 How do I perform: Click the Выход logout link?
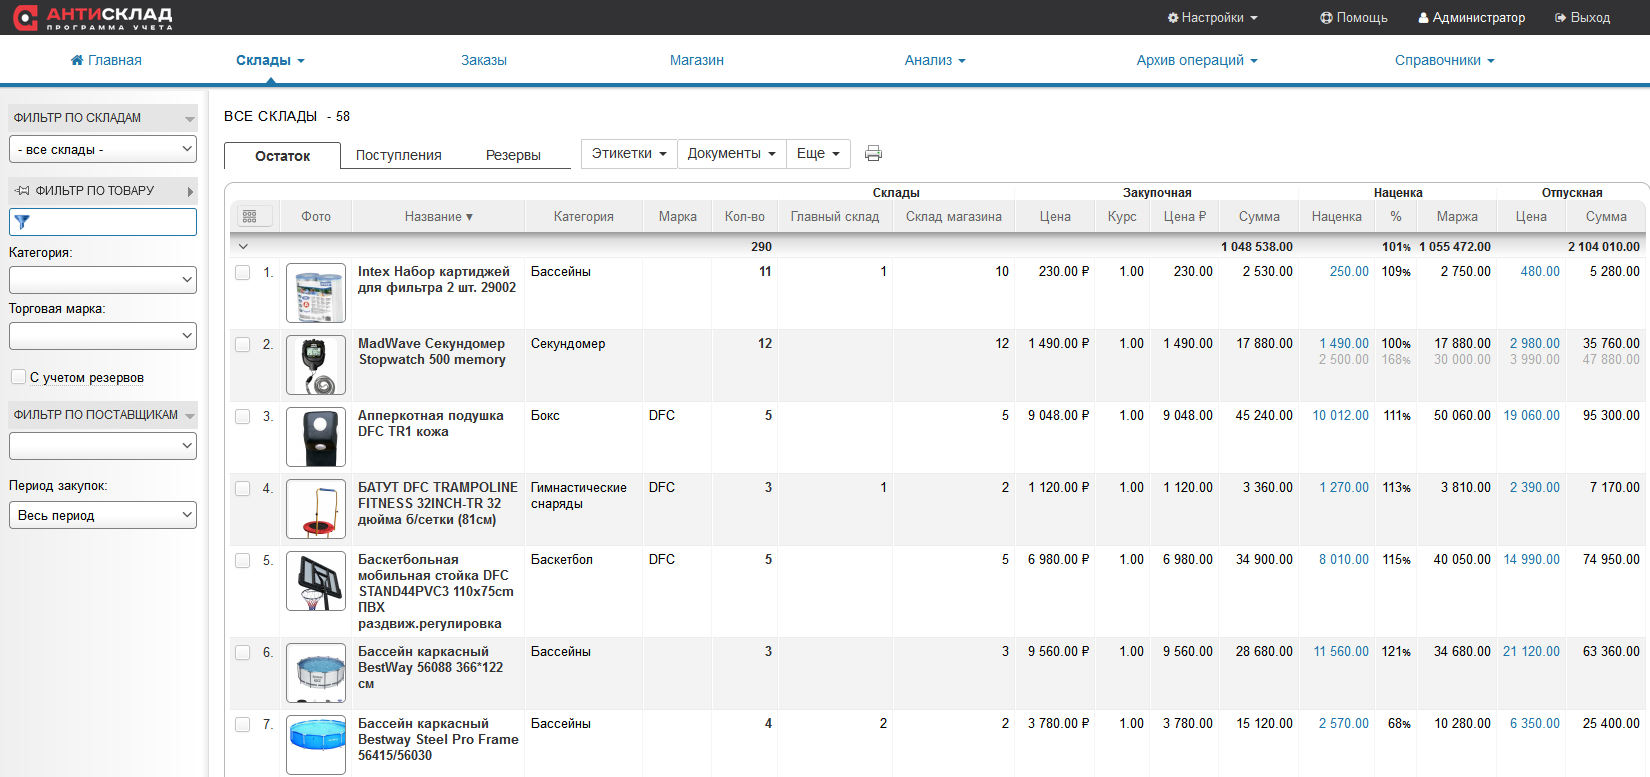tap(1583, 17)
